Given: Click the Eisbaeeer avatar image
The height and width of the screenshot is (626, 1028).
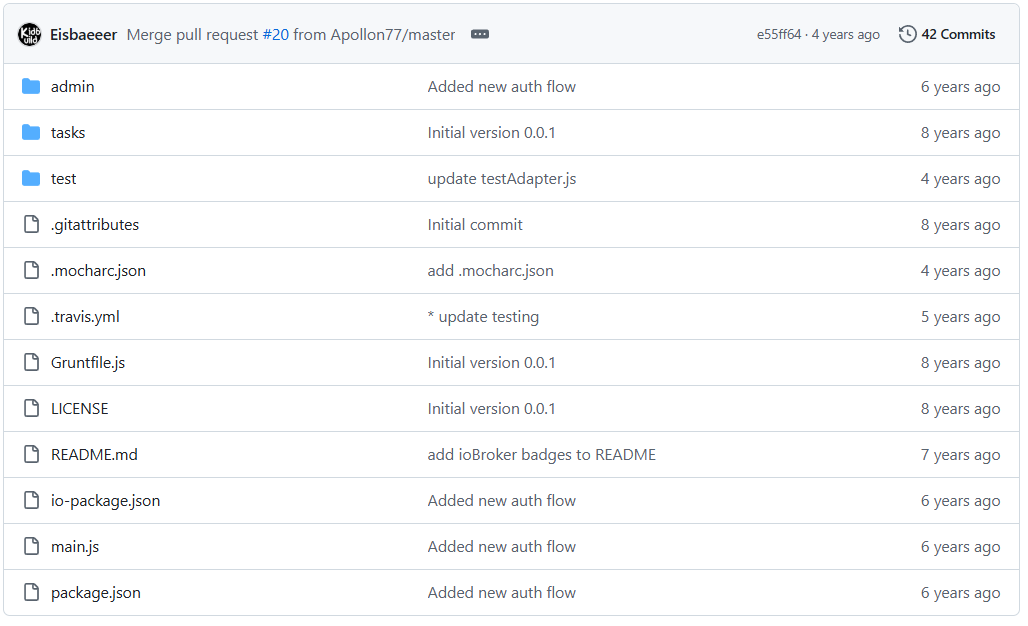Looking at the screenshot, I should pos(30,35).
